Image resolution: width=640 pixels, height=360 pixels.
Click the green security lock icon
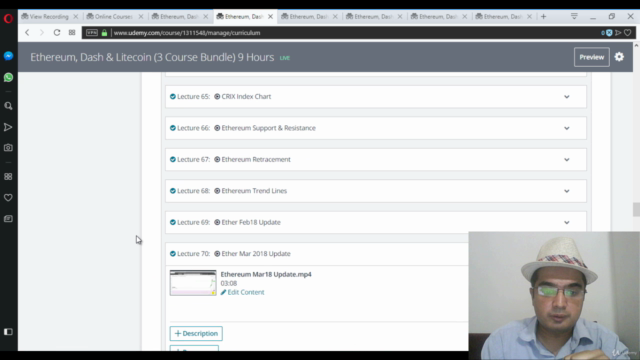[104, 33]
